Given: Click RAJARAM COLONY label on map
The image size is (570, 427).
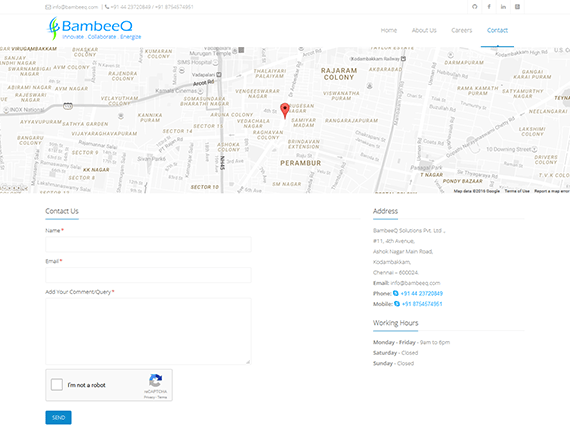Looking at the screenshot, I should tap(339, 74).
